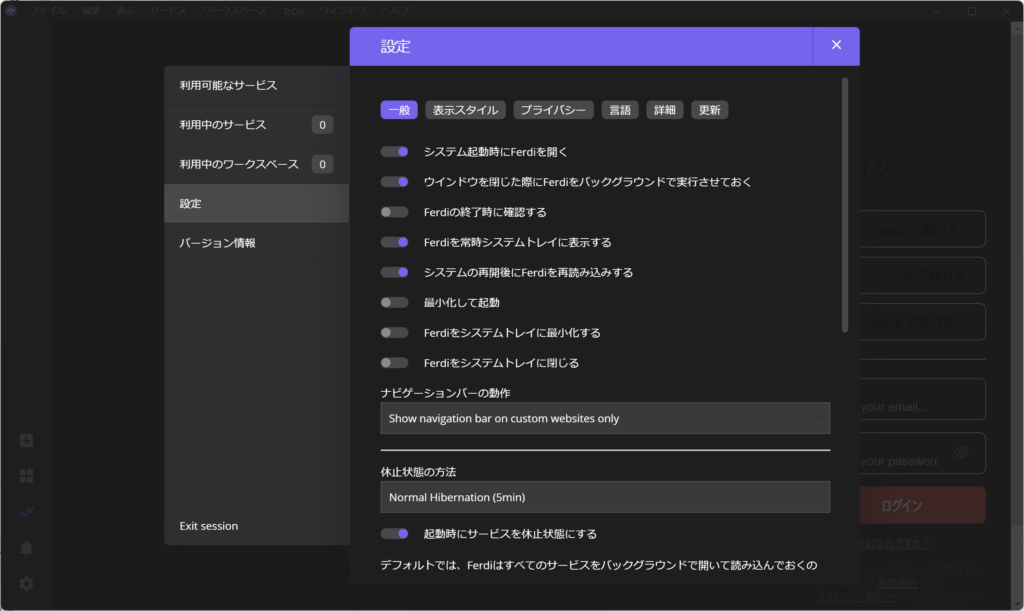This screenshot has width=1024, height=611.
Task: Toggle password visibility eye icon on login page
Action: (x=961, y=452)
